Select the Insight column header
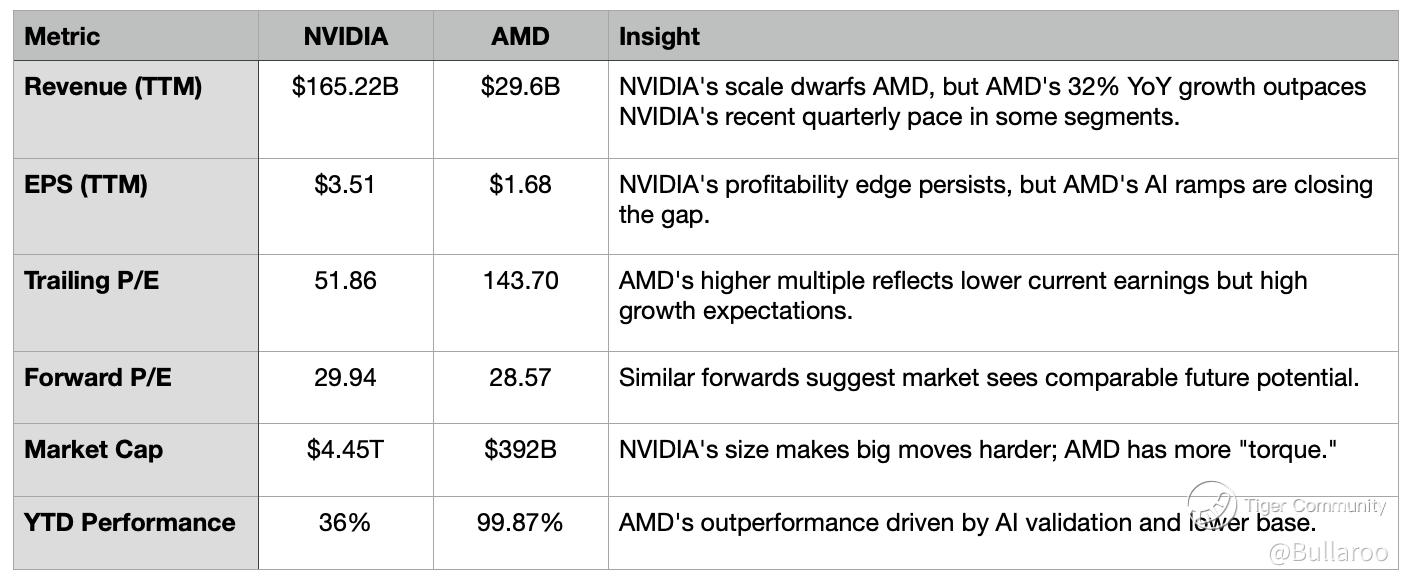The image size is (1416, 584). pyautogui.click(x=659, y=37)
